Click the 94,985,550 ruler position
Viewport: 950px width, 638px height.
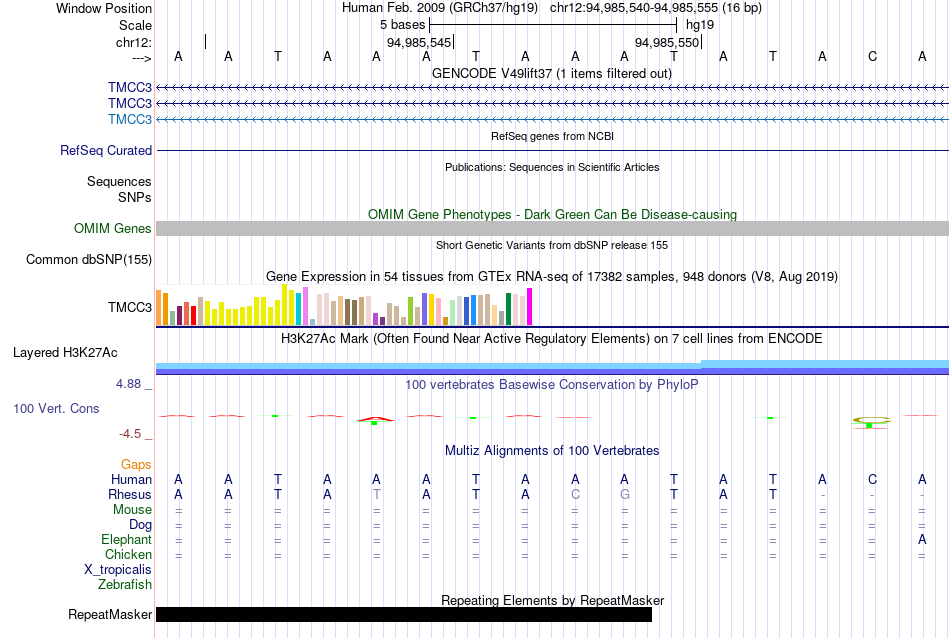tap(667, 42)
